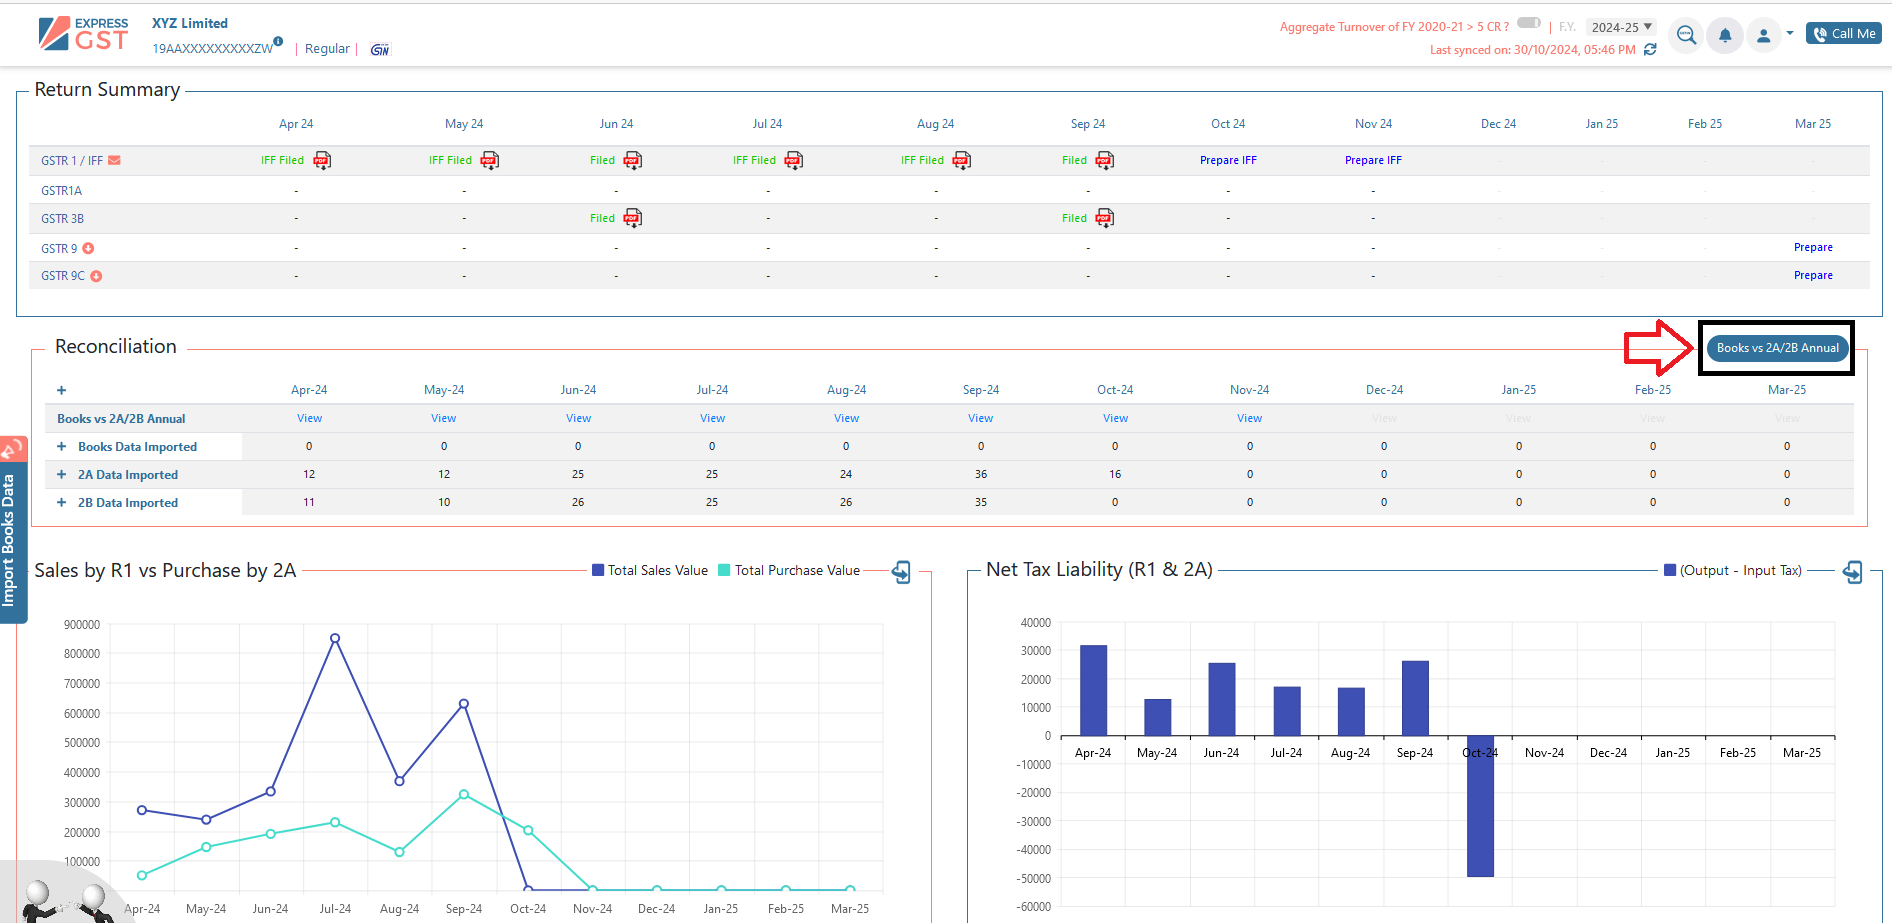
Task: View Jul-24 Books vs 2A/2B reconciliation
Action: coord(712,418)
